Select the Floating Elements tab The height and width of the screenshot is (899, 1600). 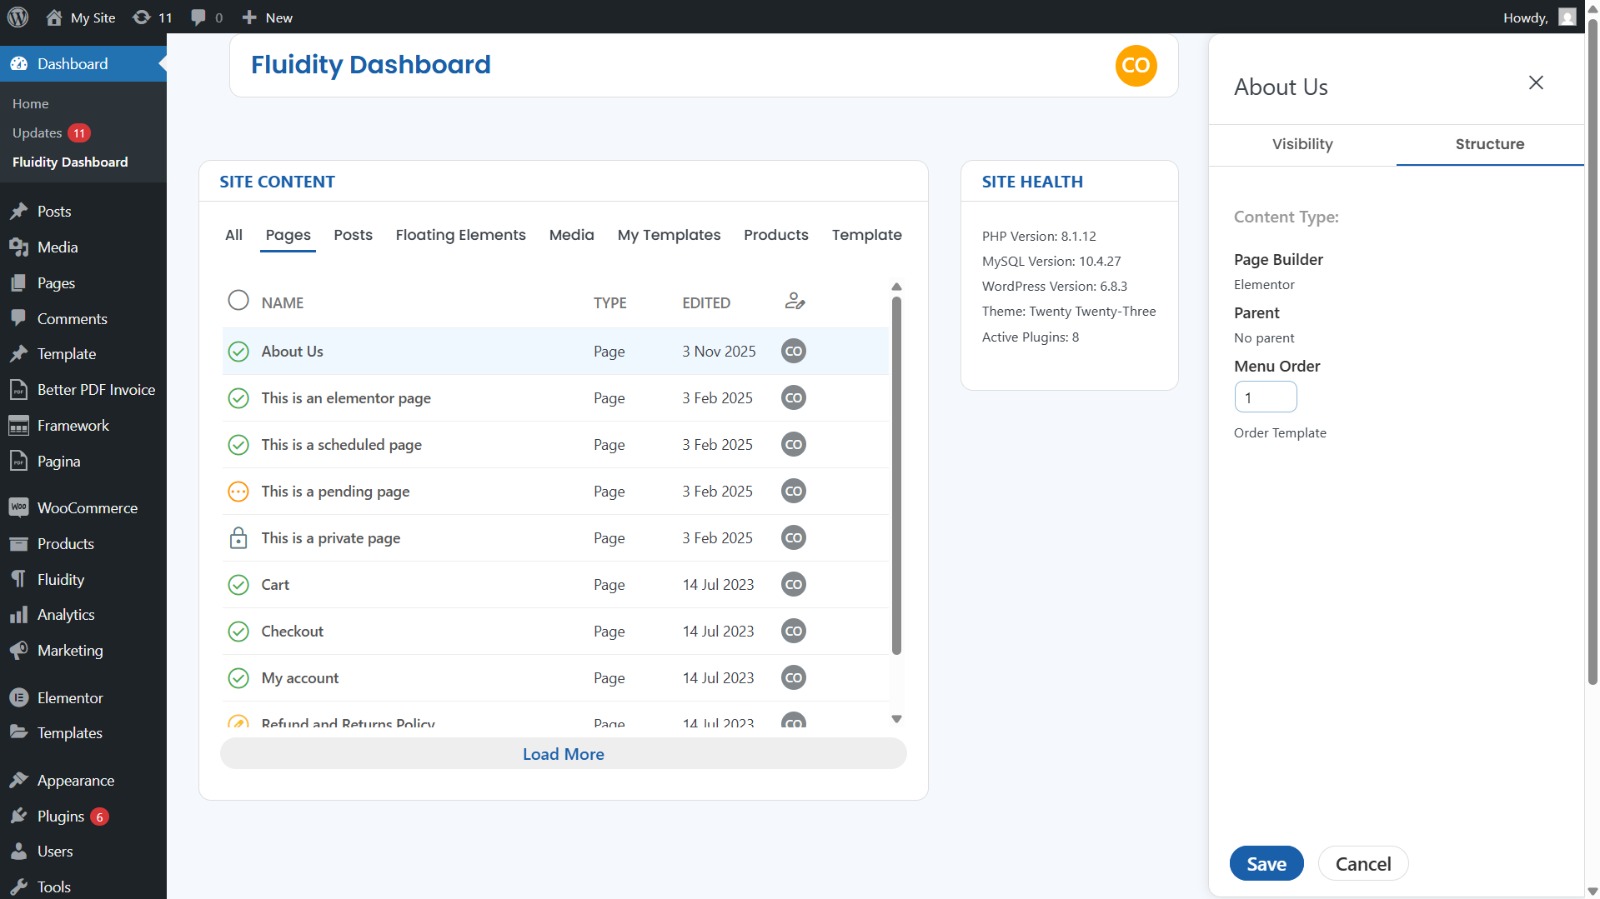pos(460,235)
